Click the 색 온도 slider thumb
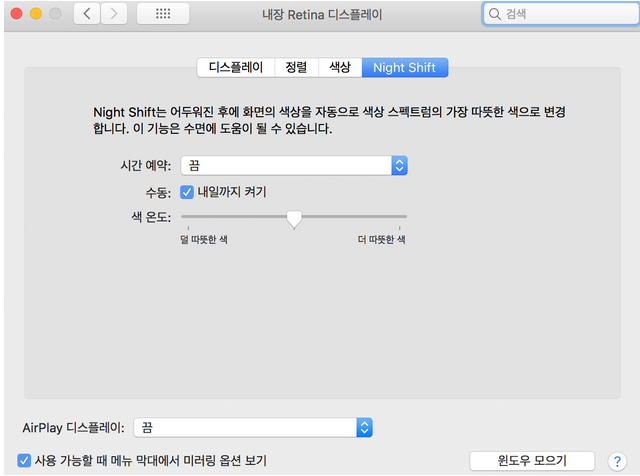The height and width of the screenshot is (476, 640). [294, 219]
